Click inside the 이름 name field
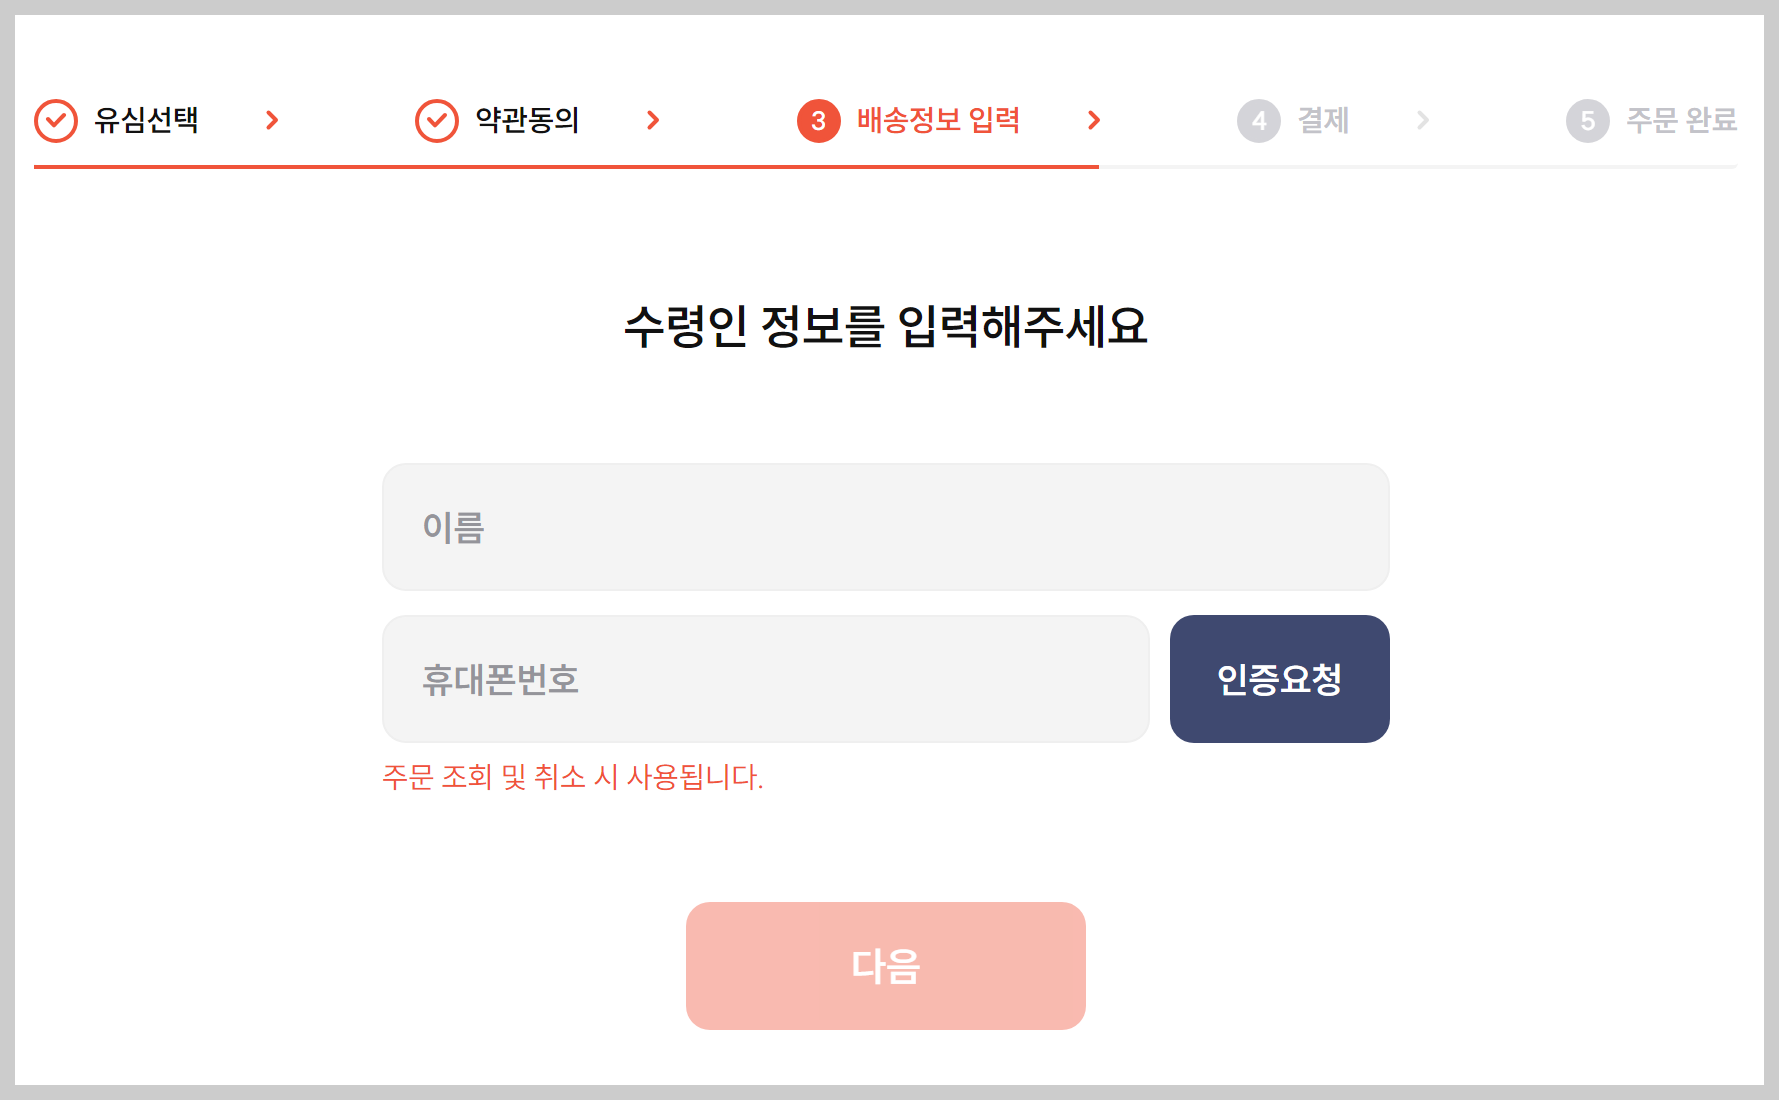 click(x=884, y=527)
